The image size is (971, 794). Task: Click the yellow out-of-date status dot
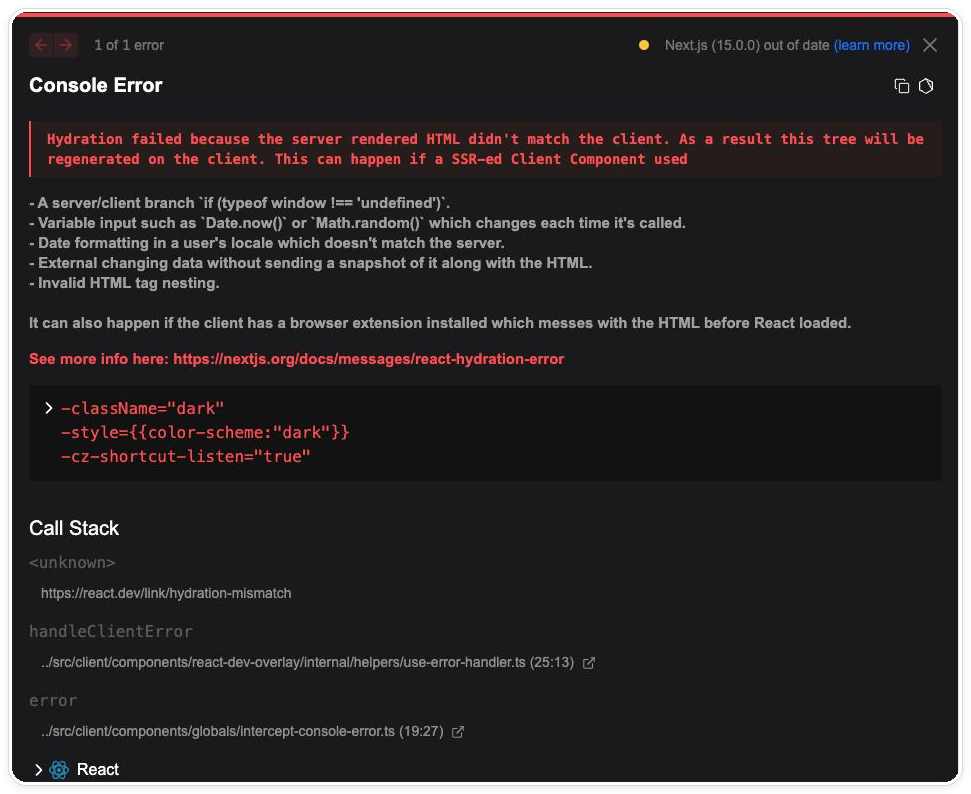tap(644, 45)
